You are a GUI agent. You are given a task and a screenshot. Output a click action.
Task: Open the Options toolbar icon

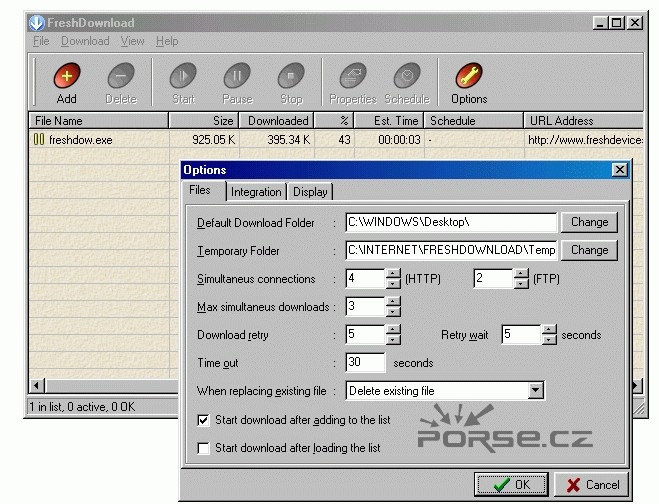click(x=468, y=78)
